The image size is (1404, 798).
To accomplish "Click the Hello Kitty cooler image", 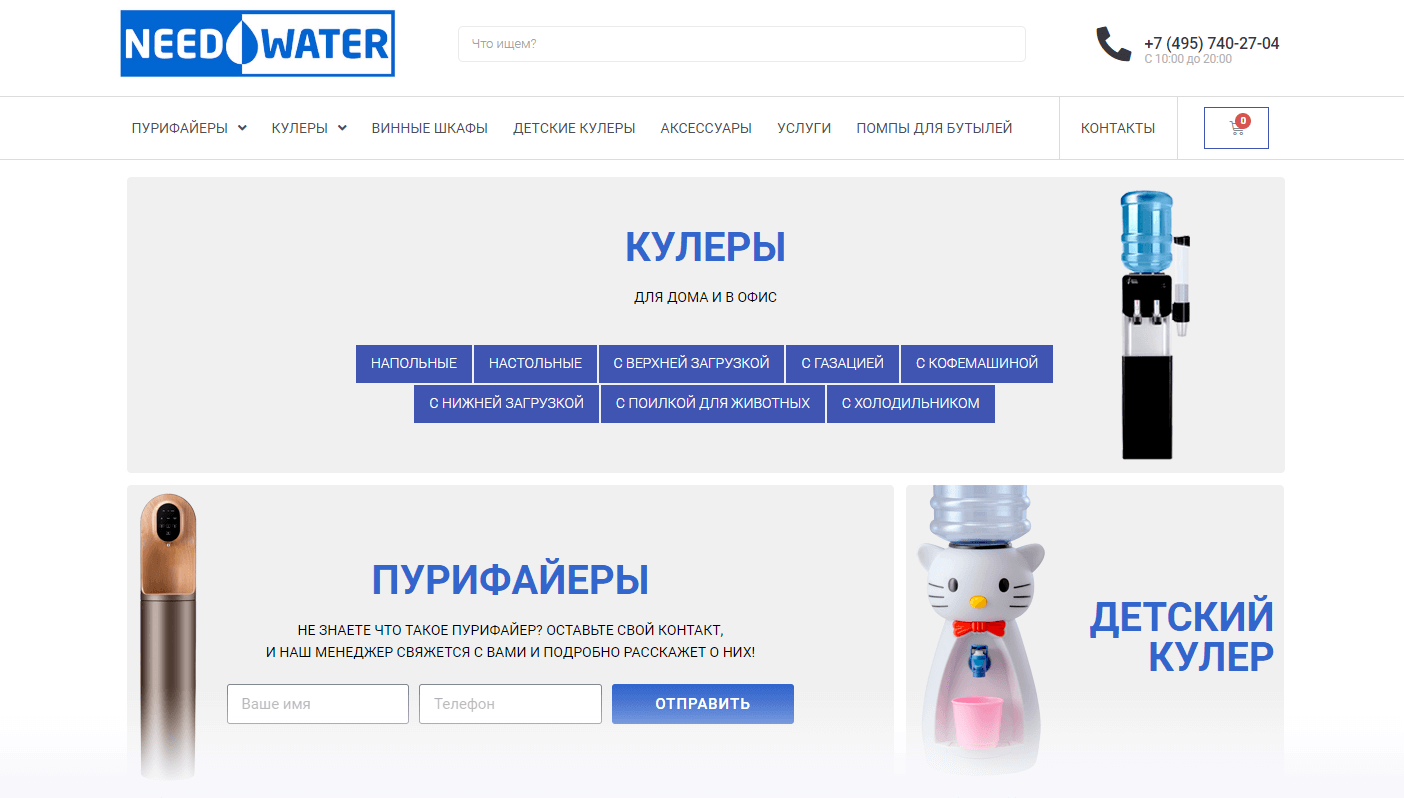I will pyautogui.click(x=980, y=630).
